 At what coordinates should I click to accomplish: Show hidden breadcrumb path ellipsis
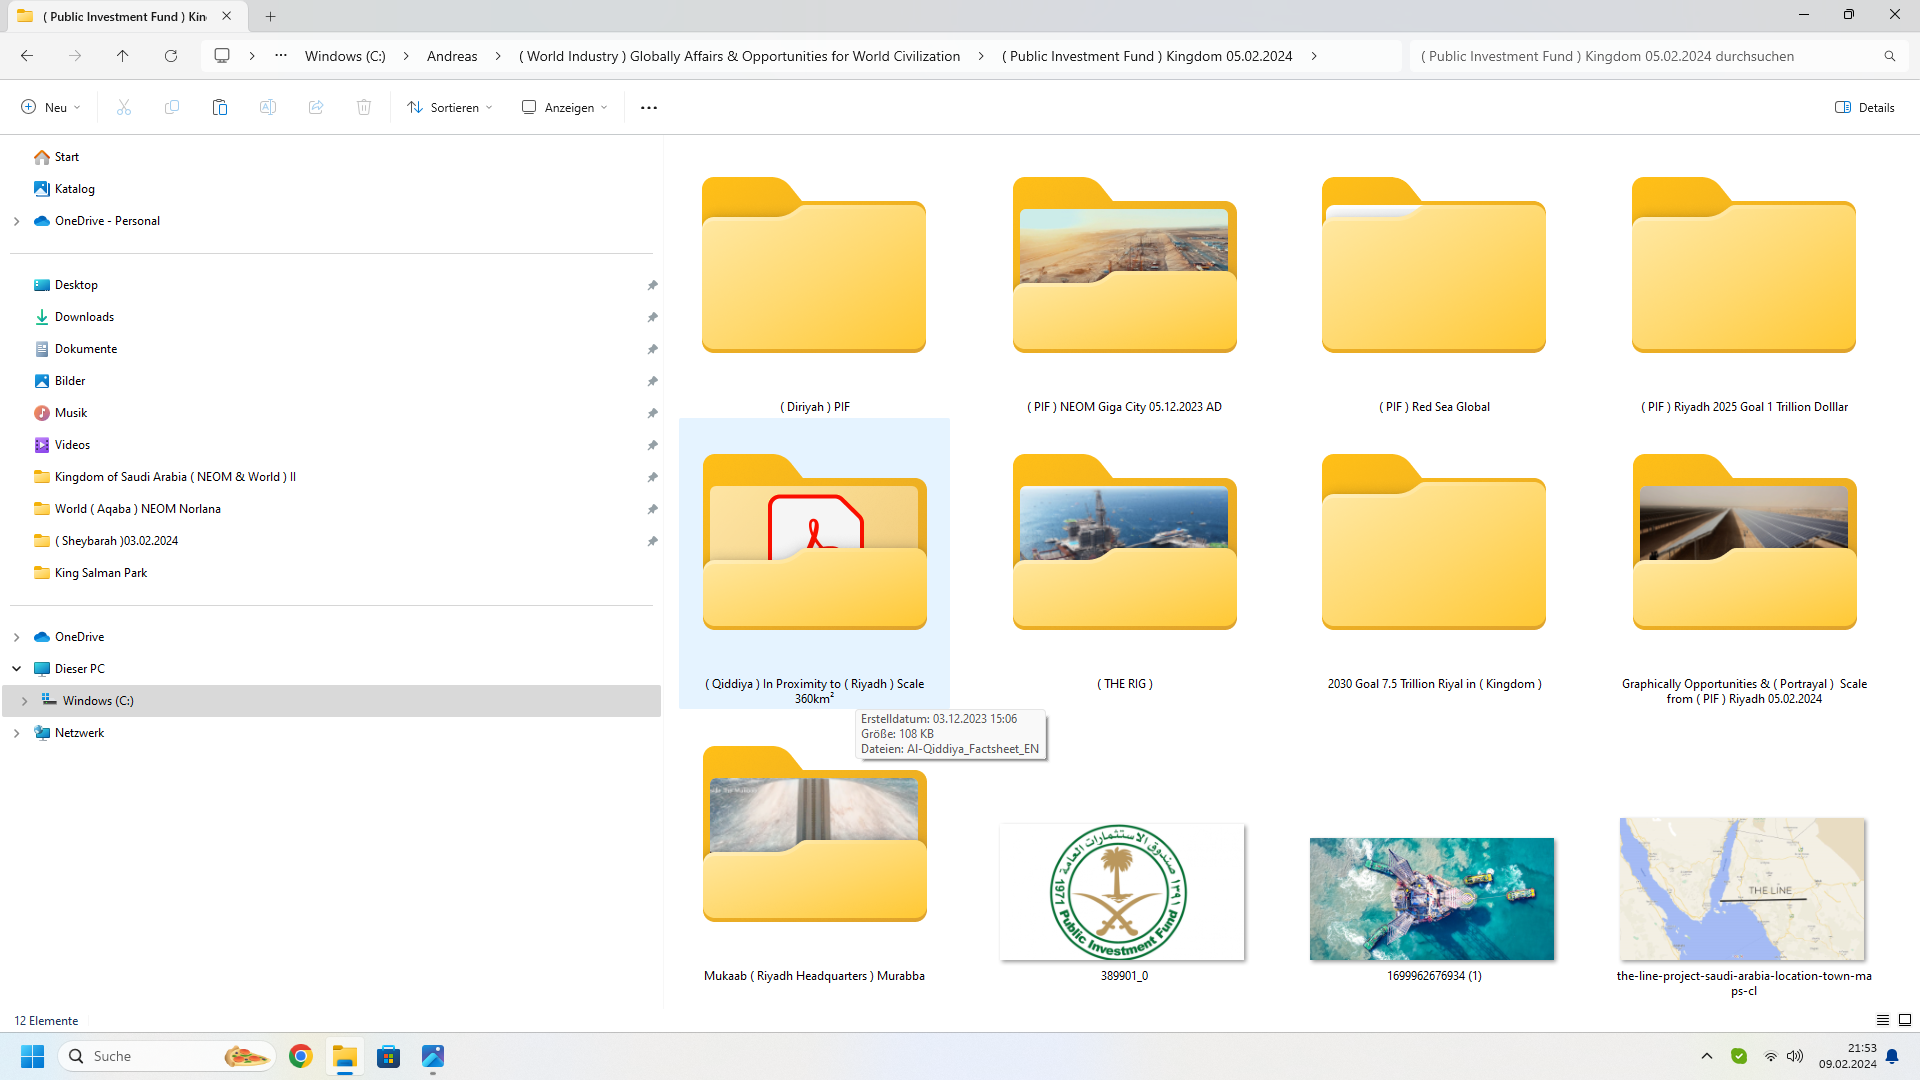[281, 56]
